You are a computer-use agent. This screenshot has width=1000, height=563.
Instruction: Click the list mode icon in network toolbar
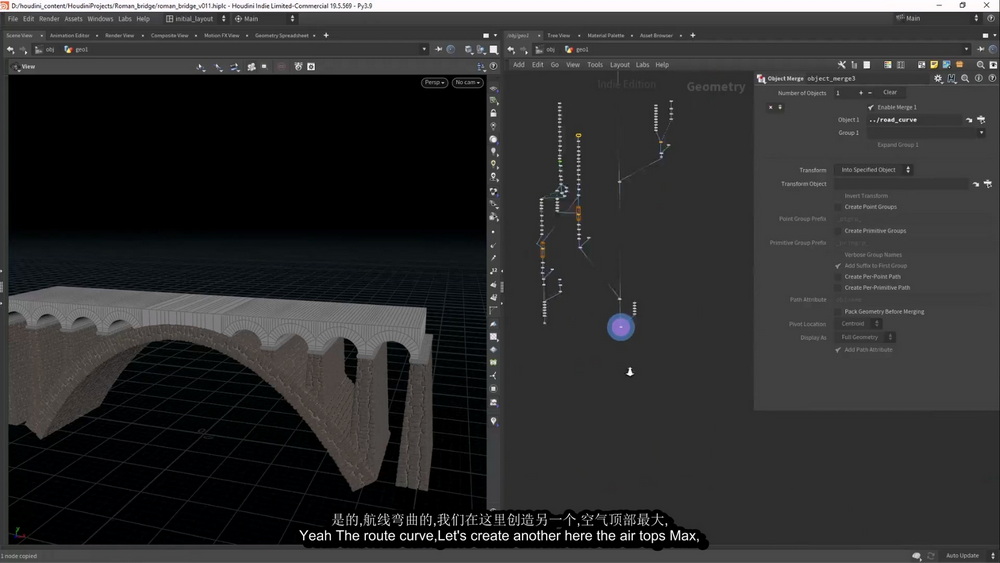(x=867, y=64)
